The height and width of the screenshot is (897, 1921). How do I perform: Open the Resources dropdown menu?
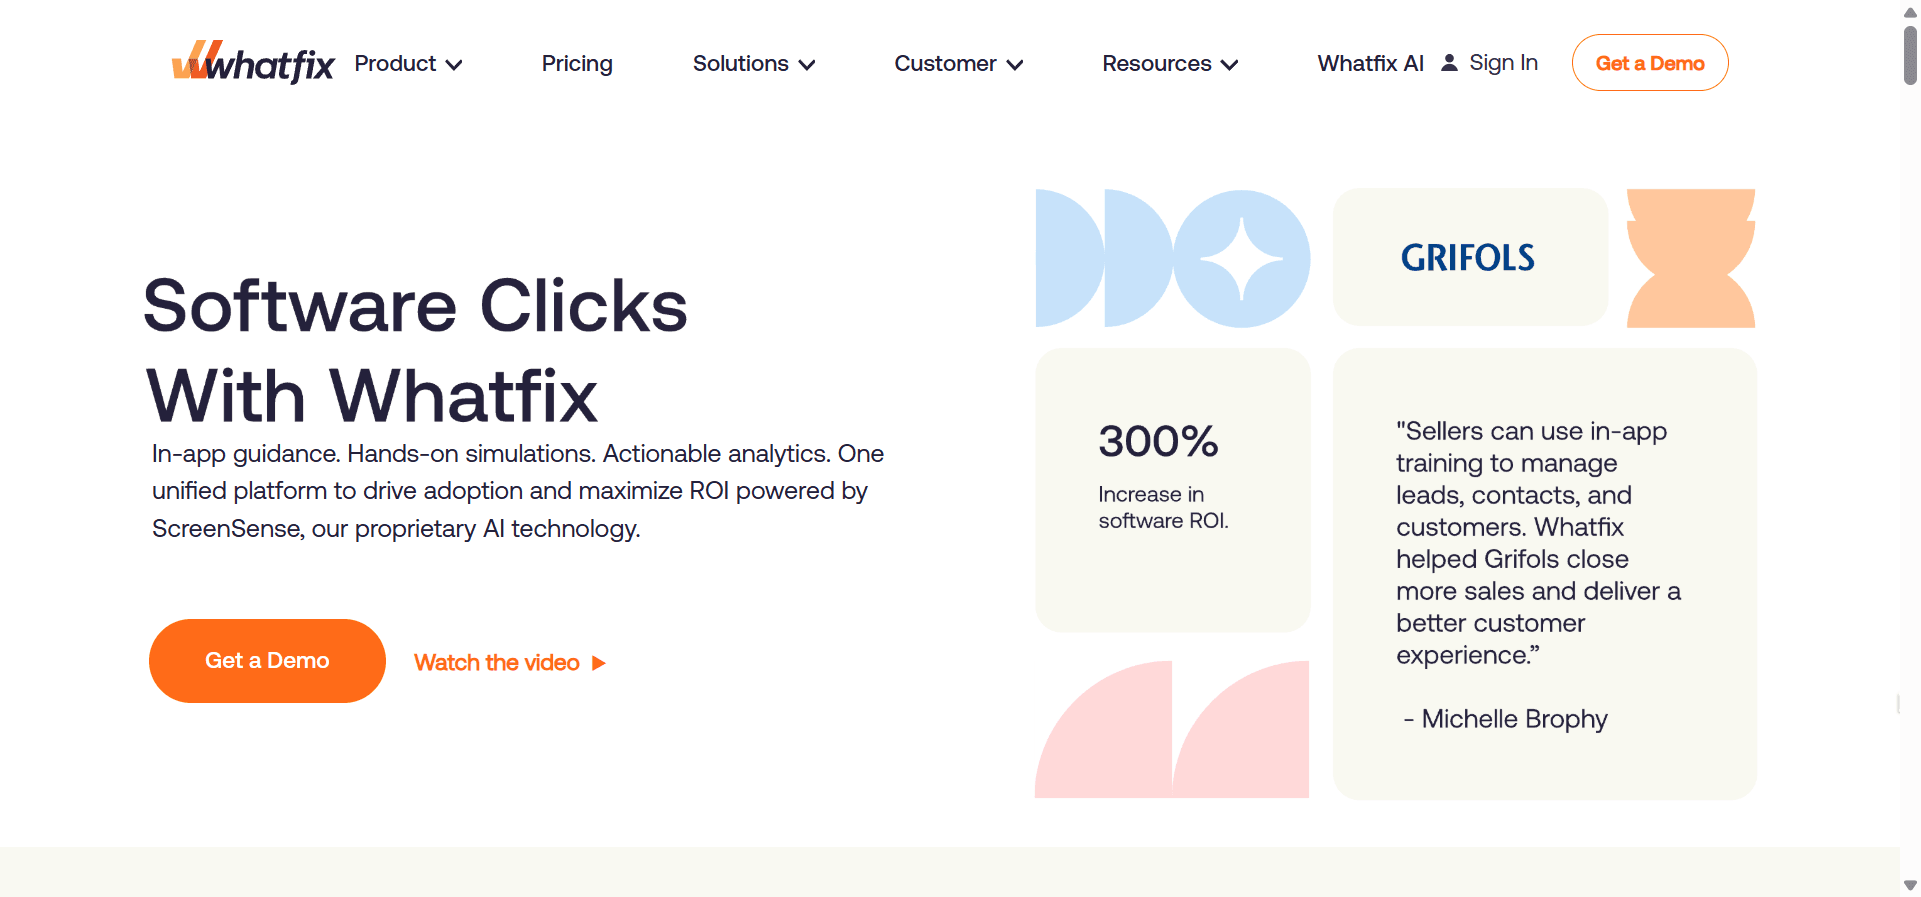pyautogui.click(x=1170, y=64)
